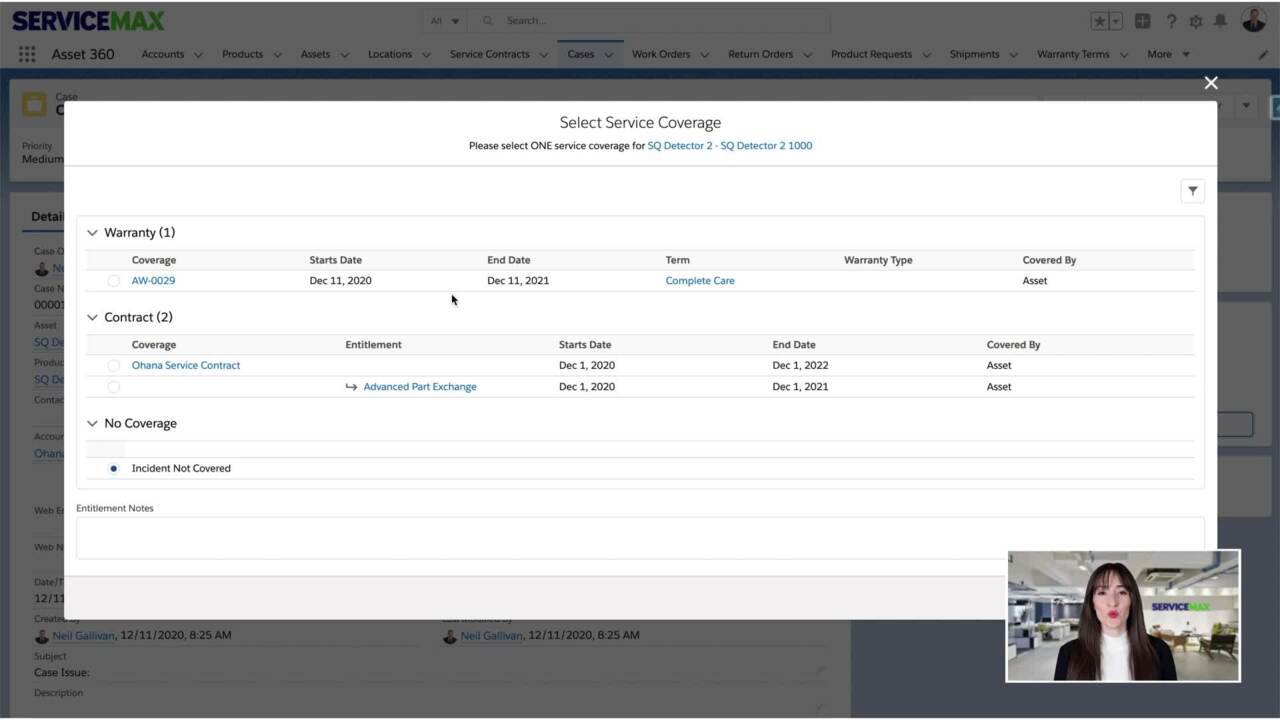Close the Select Service Coverage dialog

click(x=1211, y=83)
